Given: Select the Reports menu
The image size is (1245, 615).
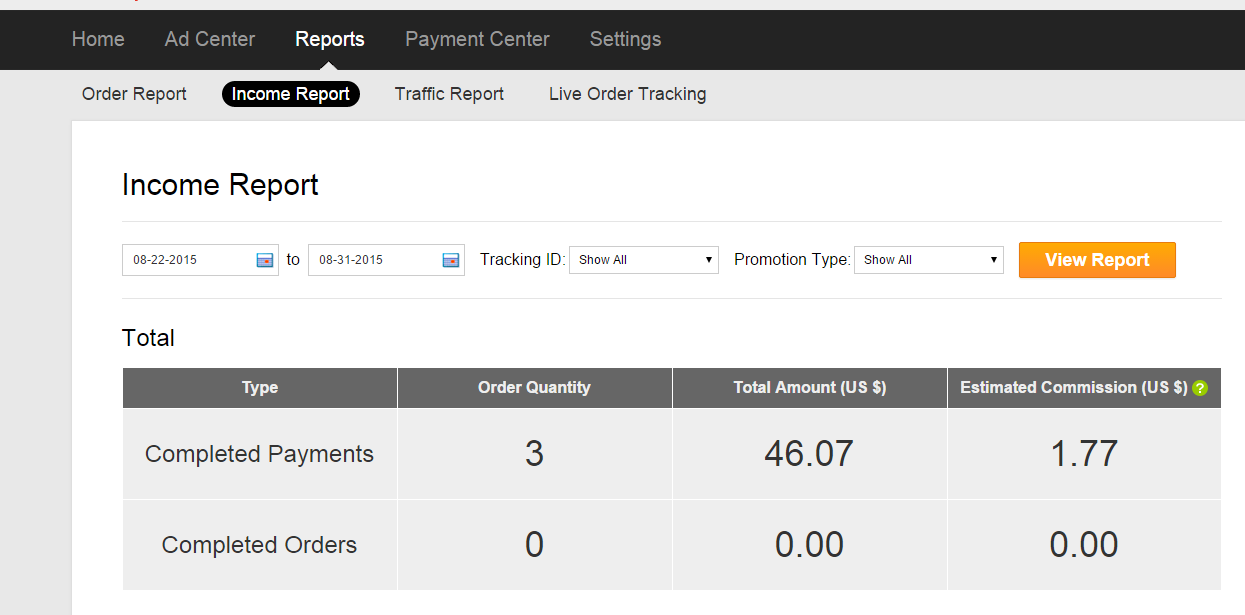Looking at the screenshot, I should point(330,39).
